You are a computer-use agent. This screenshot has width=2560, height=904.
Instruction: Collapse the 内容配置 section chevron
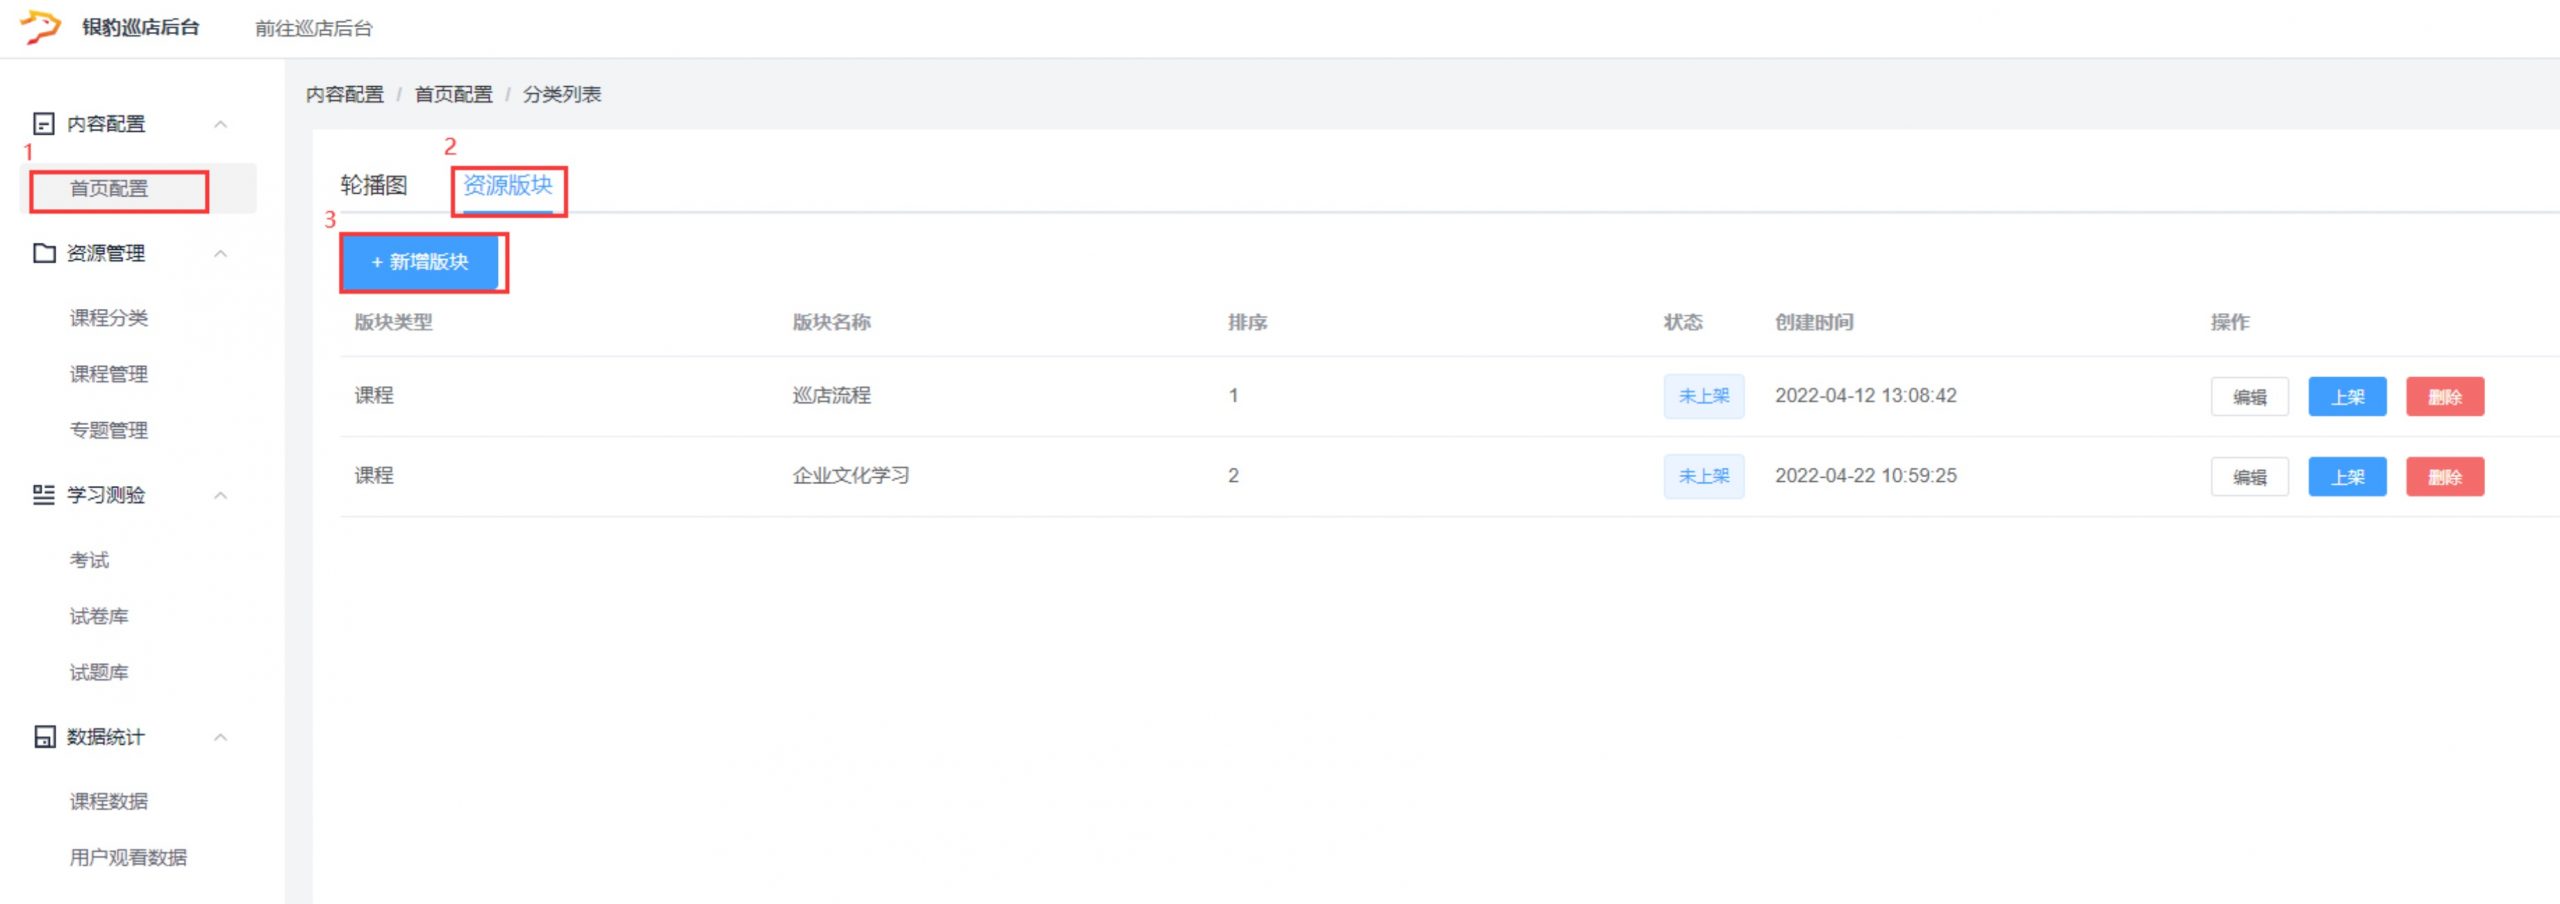(x=221, y=124)
